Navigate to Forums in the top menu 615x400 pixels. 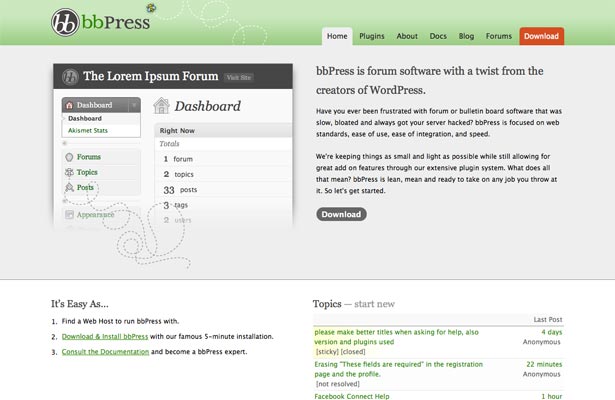[499, 36]
